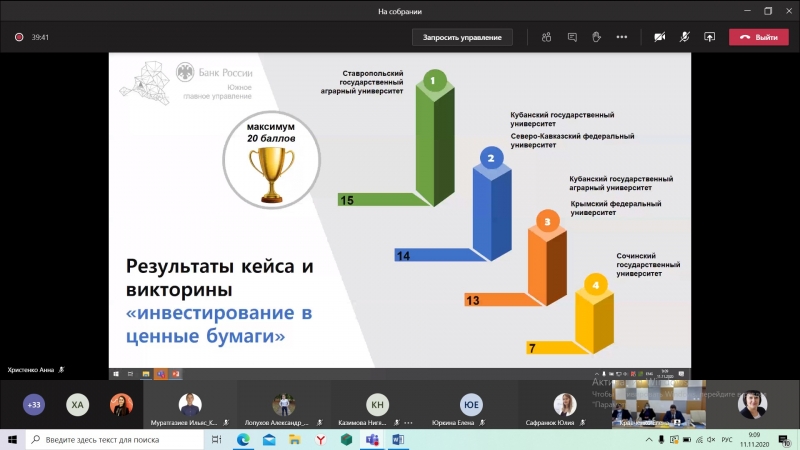Viewport: 800px width, 450px height.
Task: Click the Христенко Анна presenter label
Action: [31, 370]
